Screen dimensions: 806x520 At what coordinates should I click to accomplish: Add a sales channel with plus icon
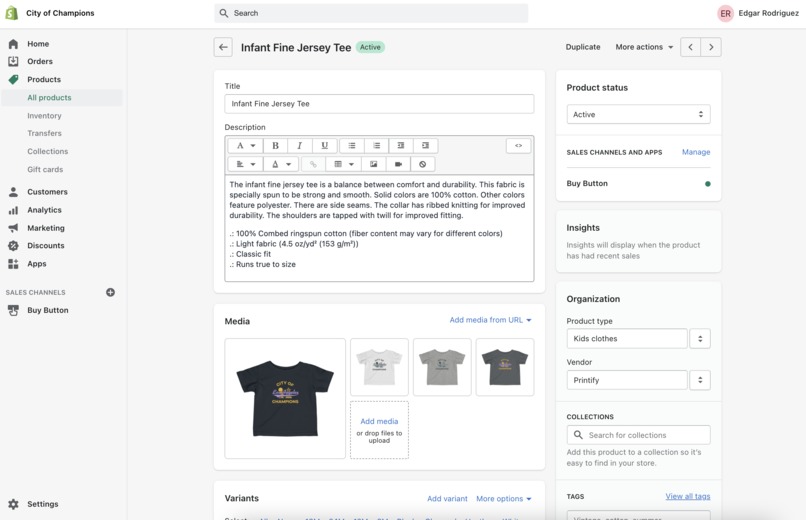(110, 292)
